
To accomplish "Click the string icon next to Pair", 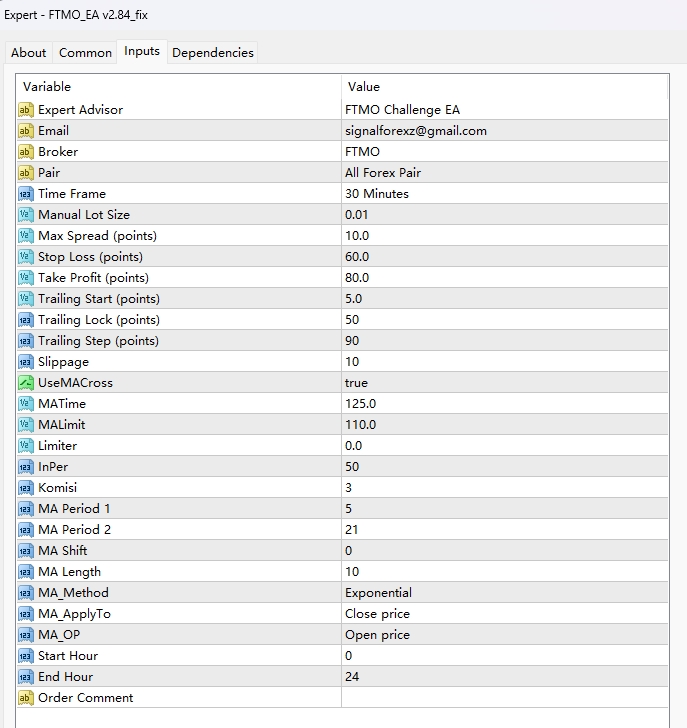I will [x=26, y=173].
